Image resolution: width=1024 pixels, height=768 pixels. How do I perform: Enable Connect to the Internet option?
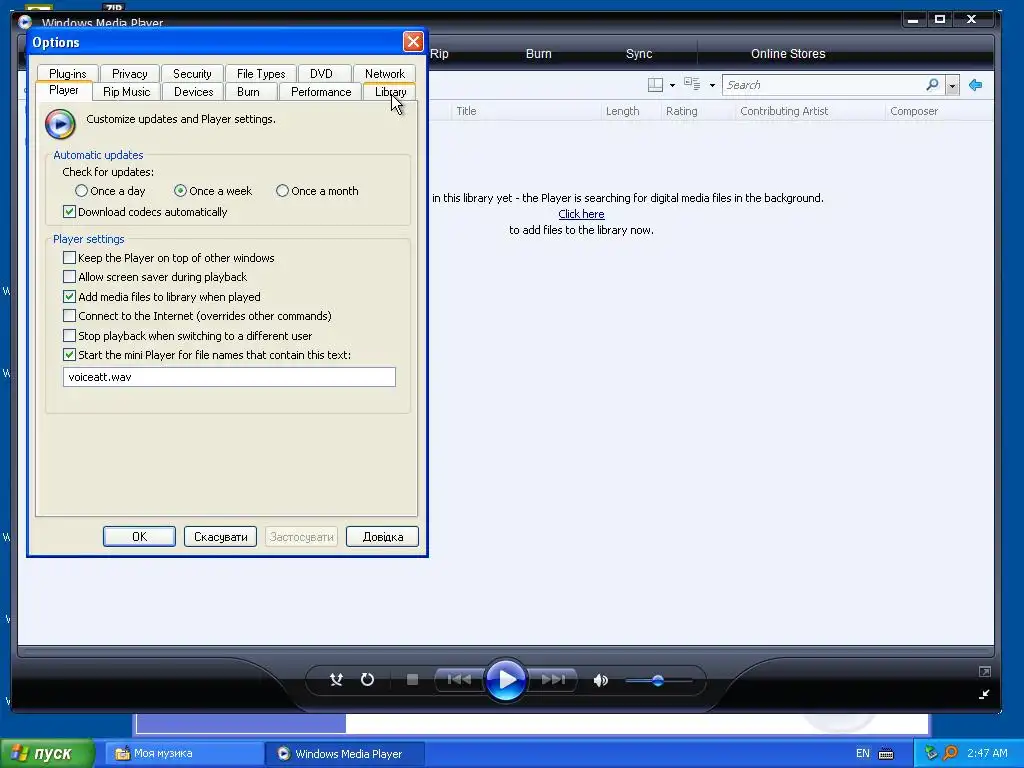pos(69,316)
